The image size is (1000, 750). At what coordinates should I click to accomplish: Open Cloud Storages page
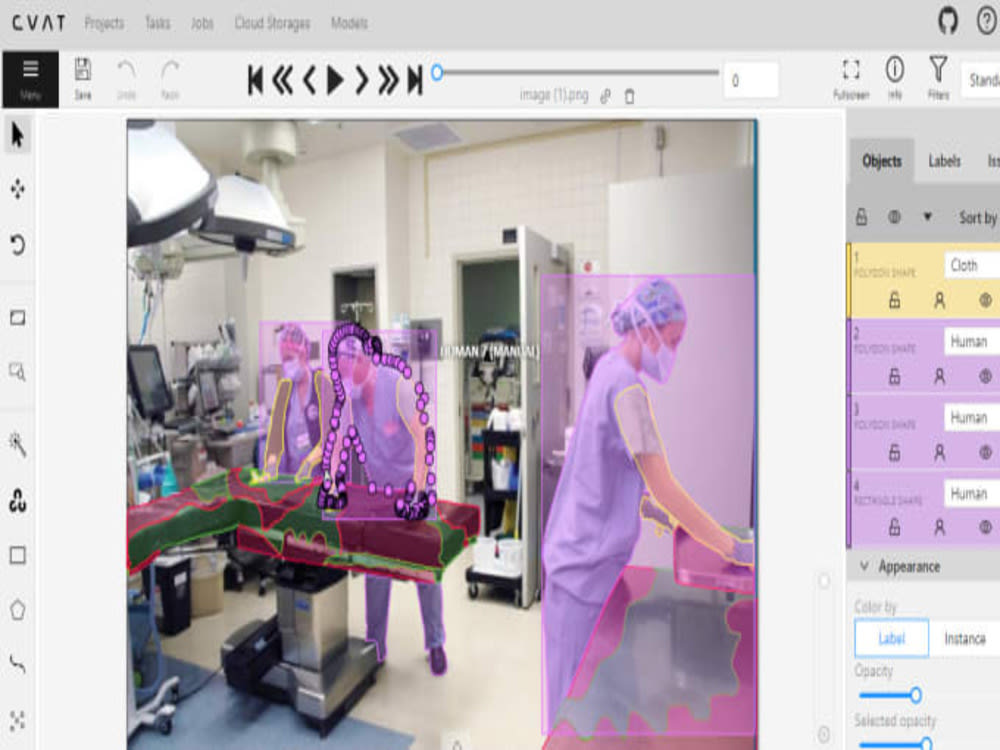tap(272, 24)
